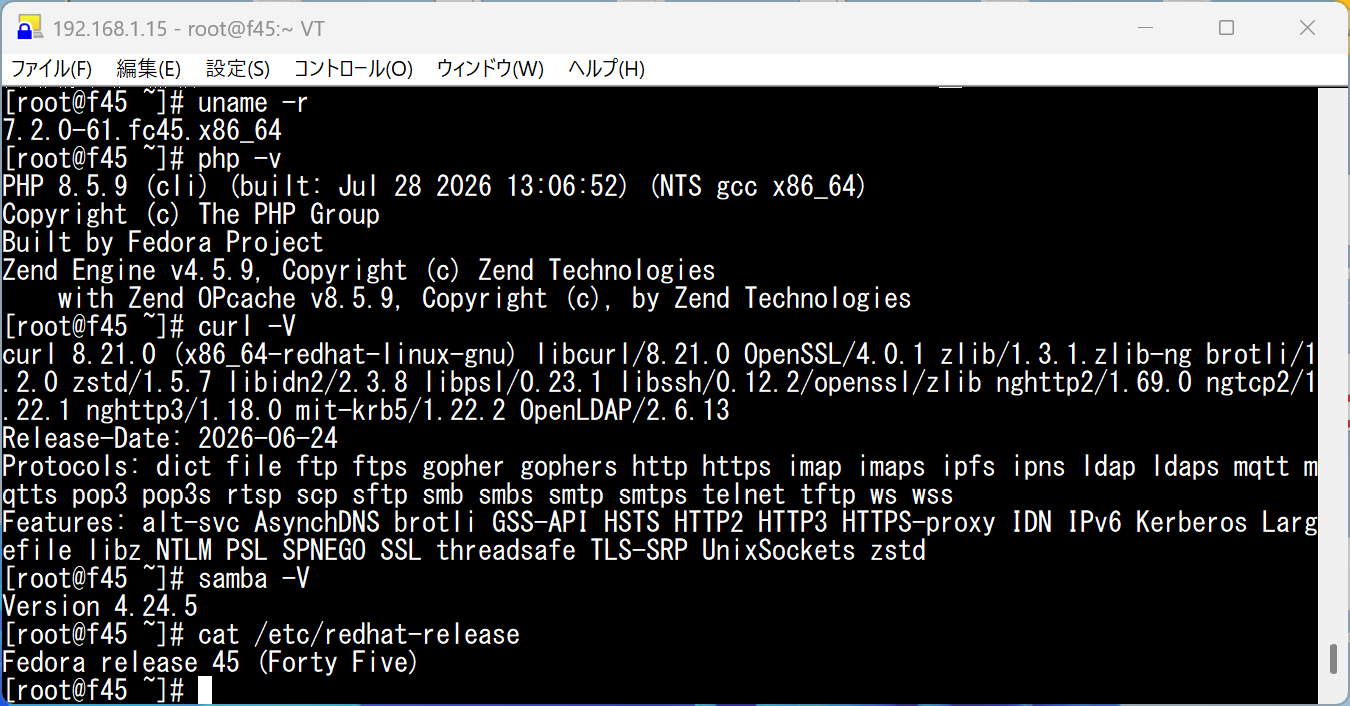This screenshot has height=706, width=1350.
Task: Click the "UnixSockets" feature text
Action: [778, 551]
